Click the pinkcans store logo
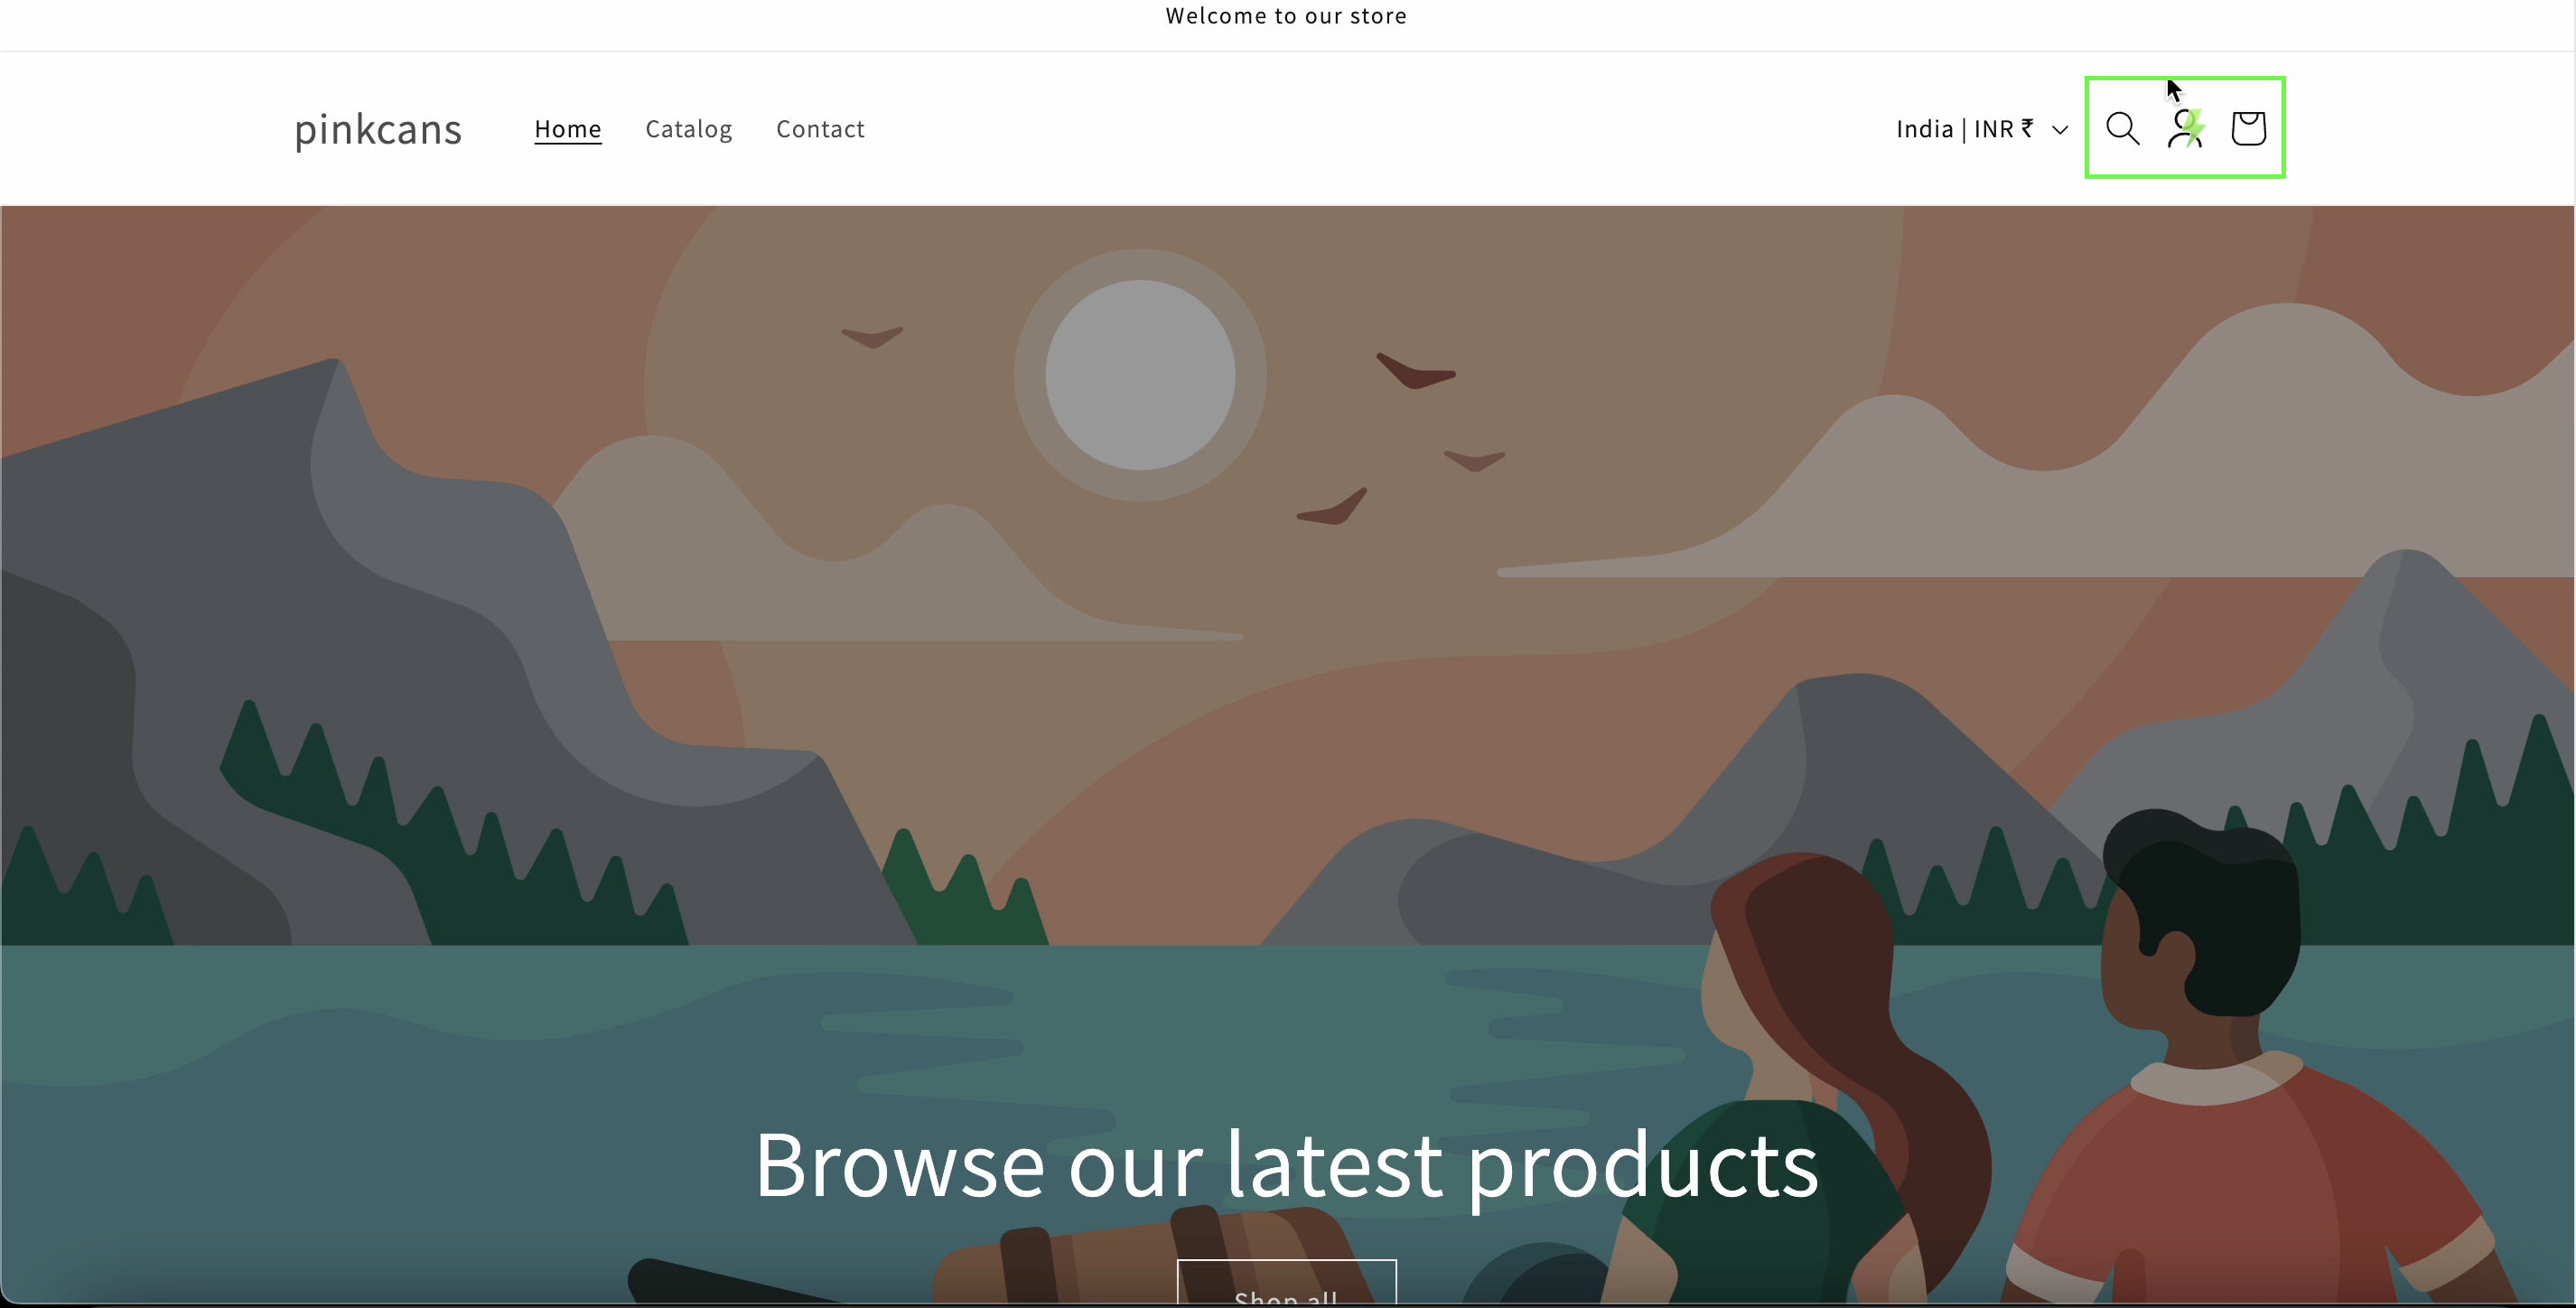Image resolution: width=2576 pixels, height=1308 pixels. [378, 130]
